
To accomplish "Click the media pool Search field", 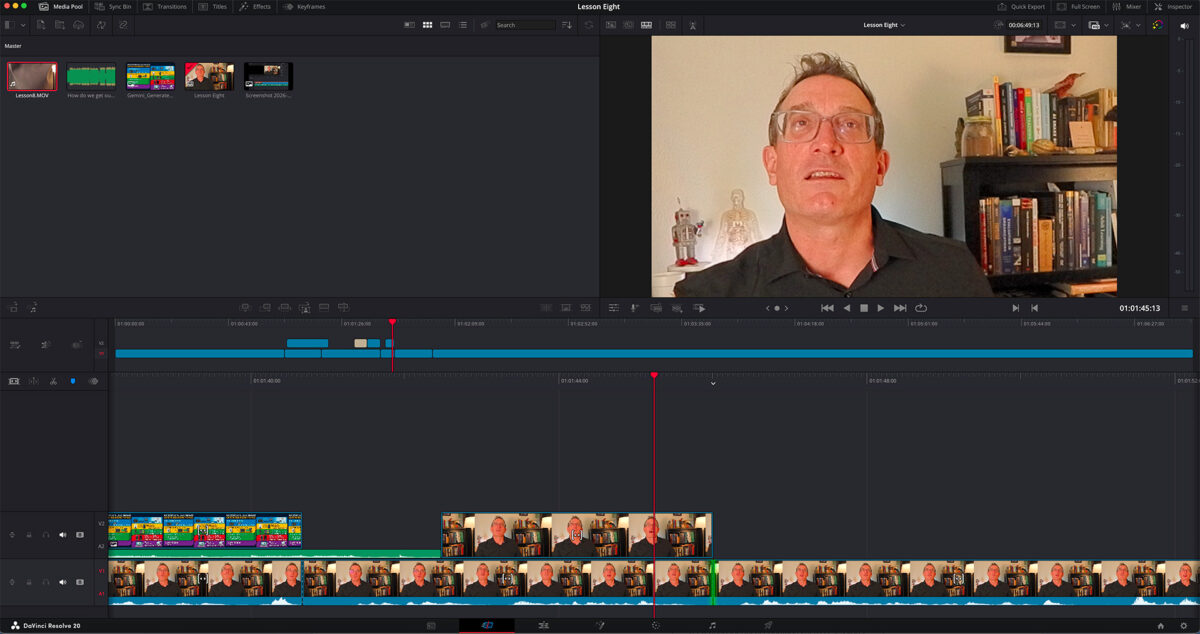I will click(x=525, y=25).
